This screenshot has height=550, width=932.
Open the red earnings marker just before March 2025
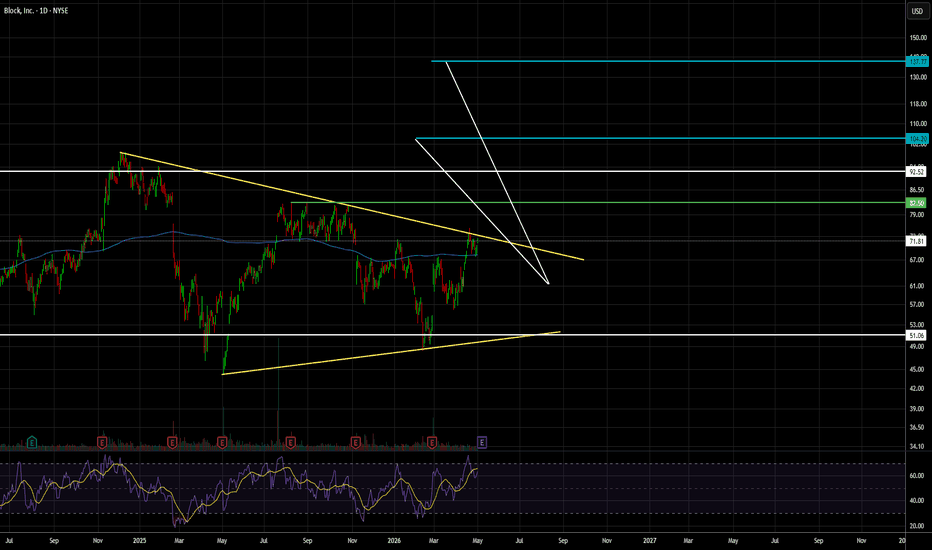[172, 442]
